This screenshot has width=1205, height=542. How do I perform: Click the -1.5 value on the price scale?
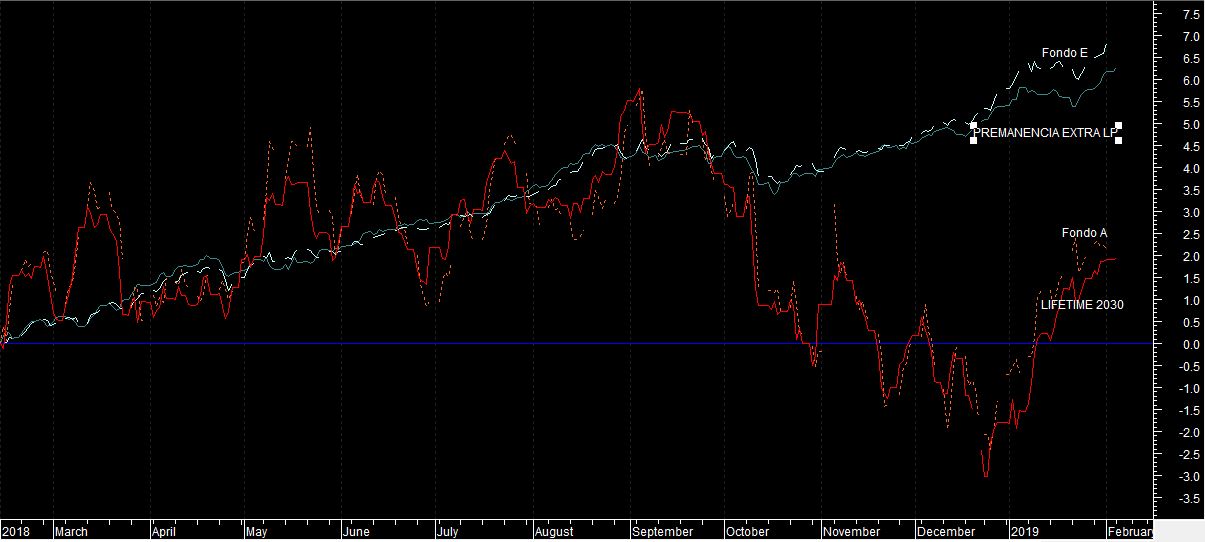1190,411
